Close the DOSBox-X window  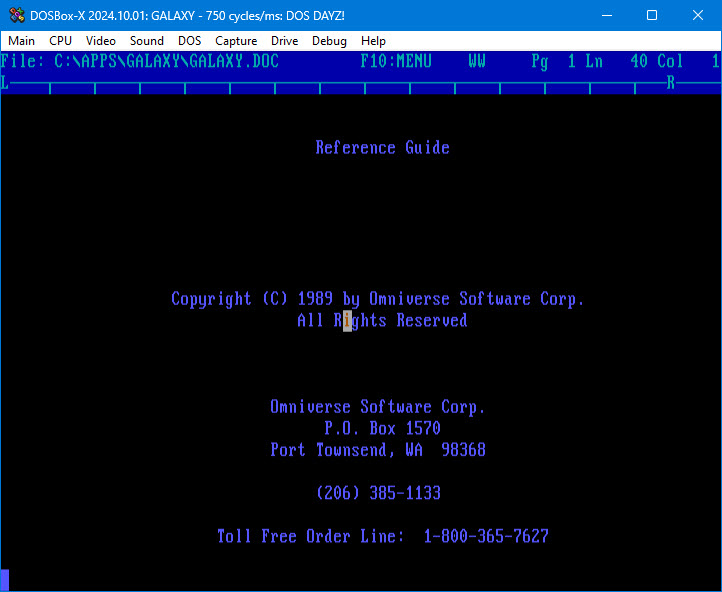[x=698, y=15]
